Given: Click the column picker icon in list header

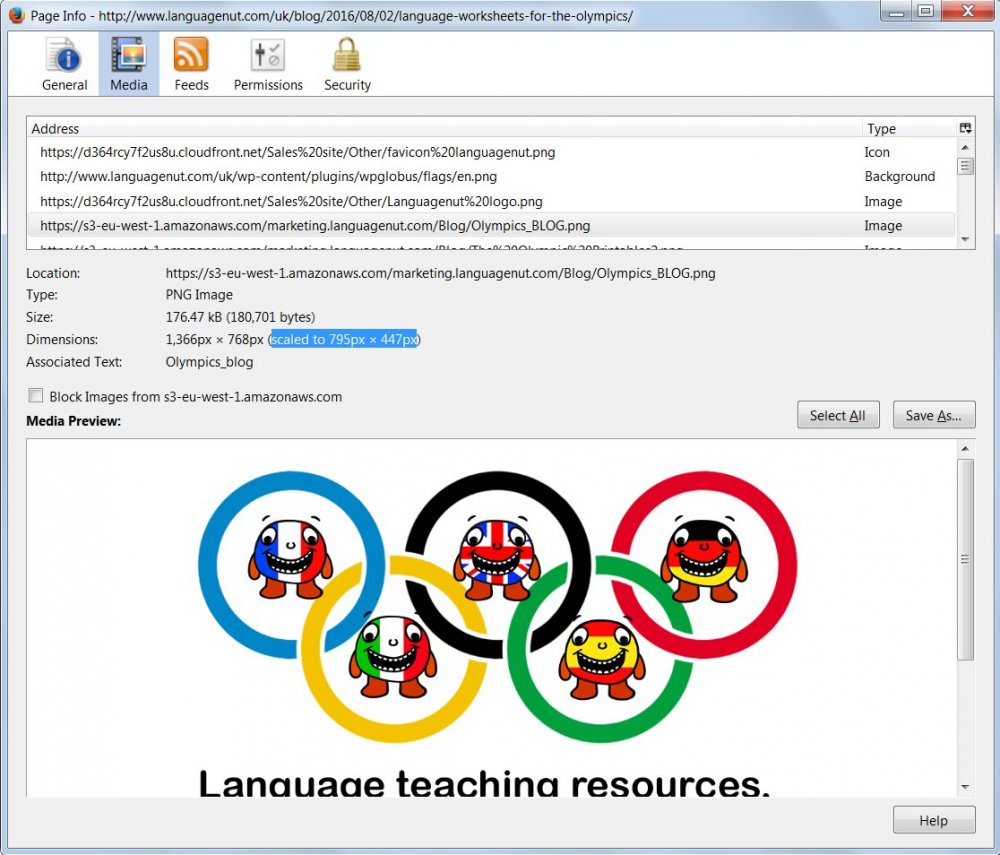Looking at the screenshot, I should [x=965, y=128].
